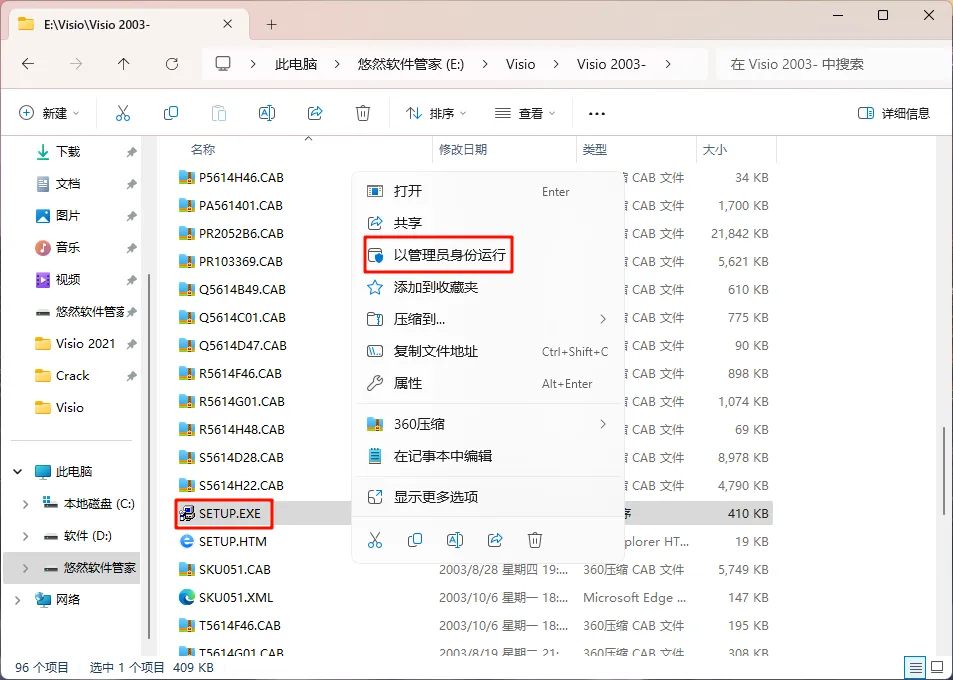Screen dimensions: 953x680
Task: Open the three-dots more options menu
Action: tap(597, 114)
